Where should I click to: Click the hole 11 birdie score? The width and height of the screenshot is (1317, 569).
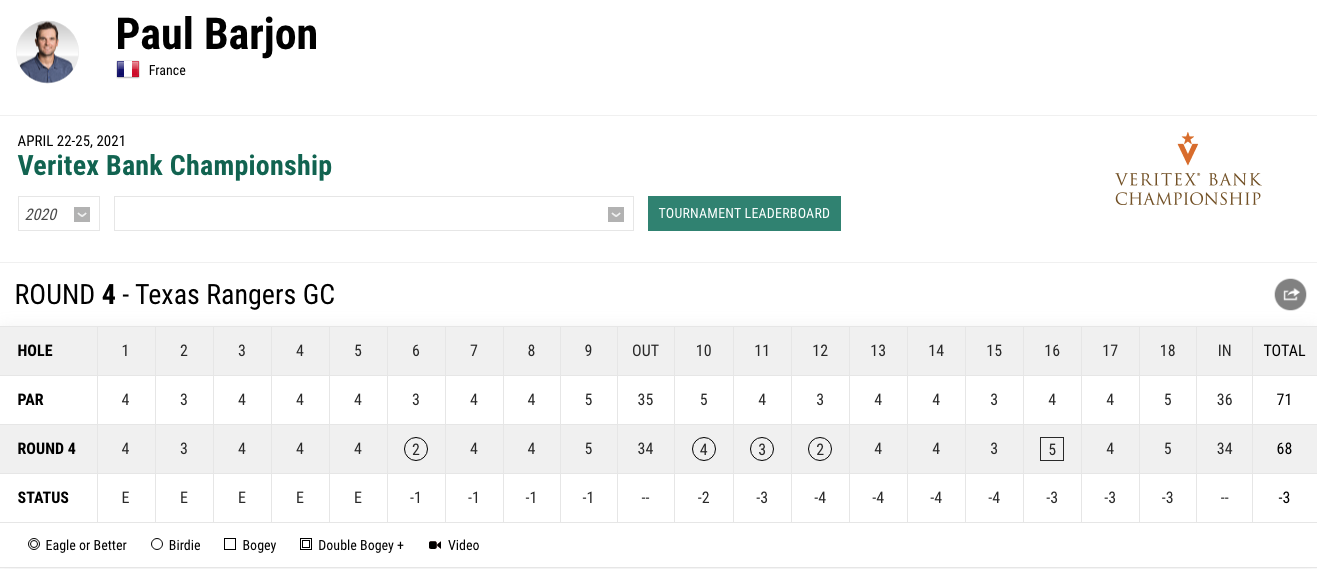pyautogui.click(x=762, y=449)
